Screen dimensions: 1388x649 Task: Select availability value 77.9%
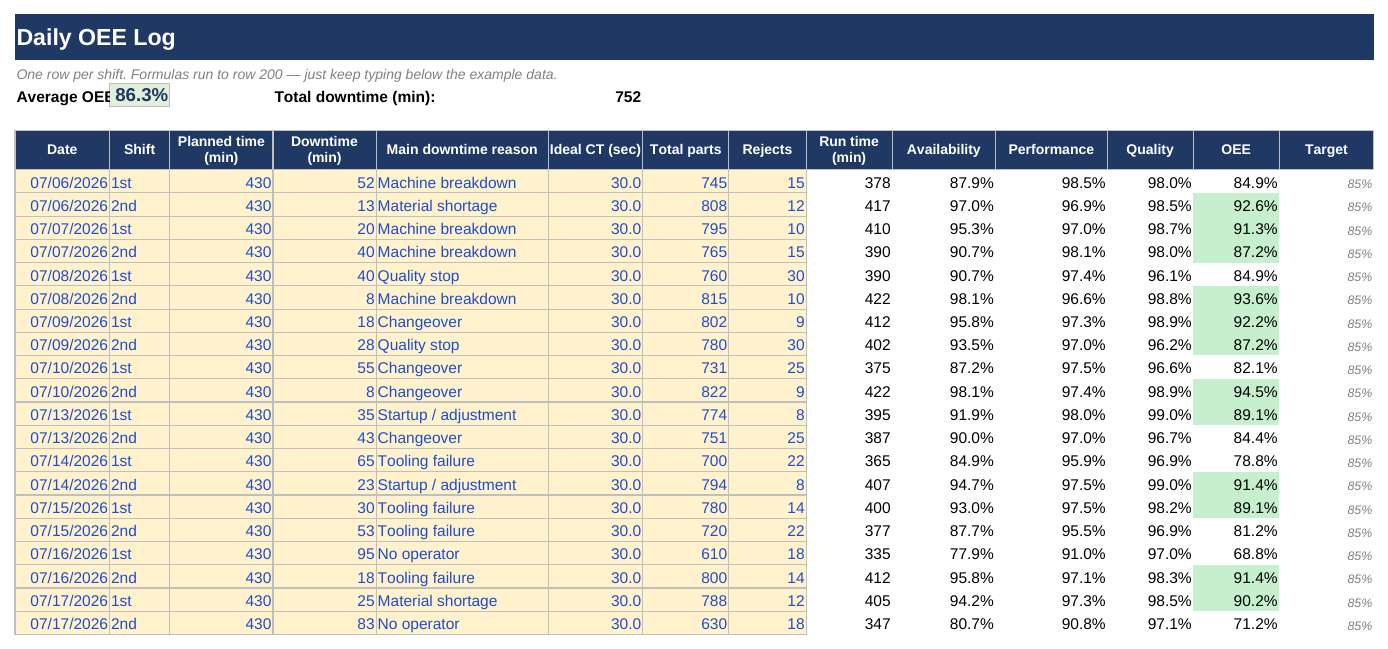tap(943, 554)
